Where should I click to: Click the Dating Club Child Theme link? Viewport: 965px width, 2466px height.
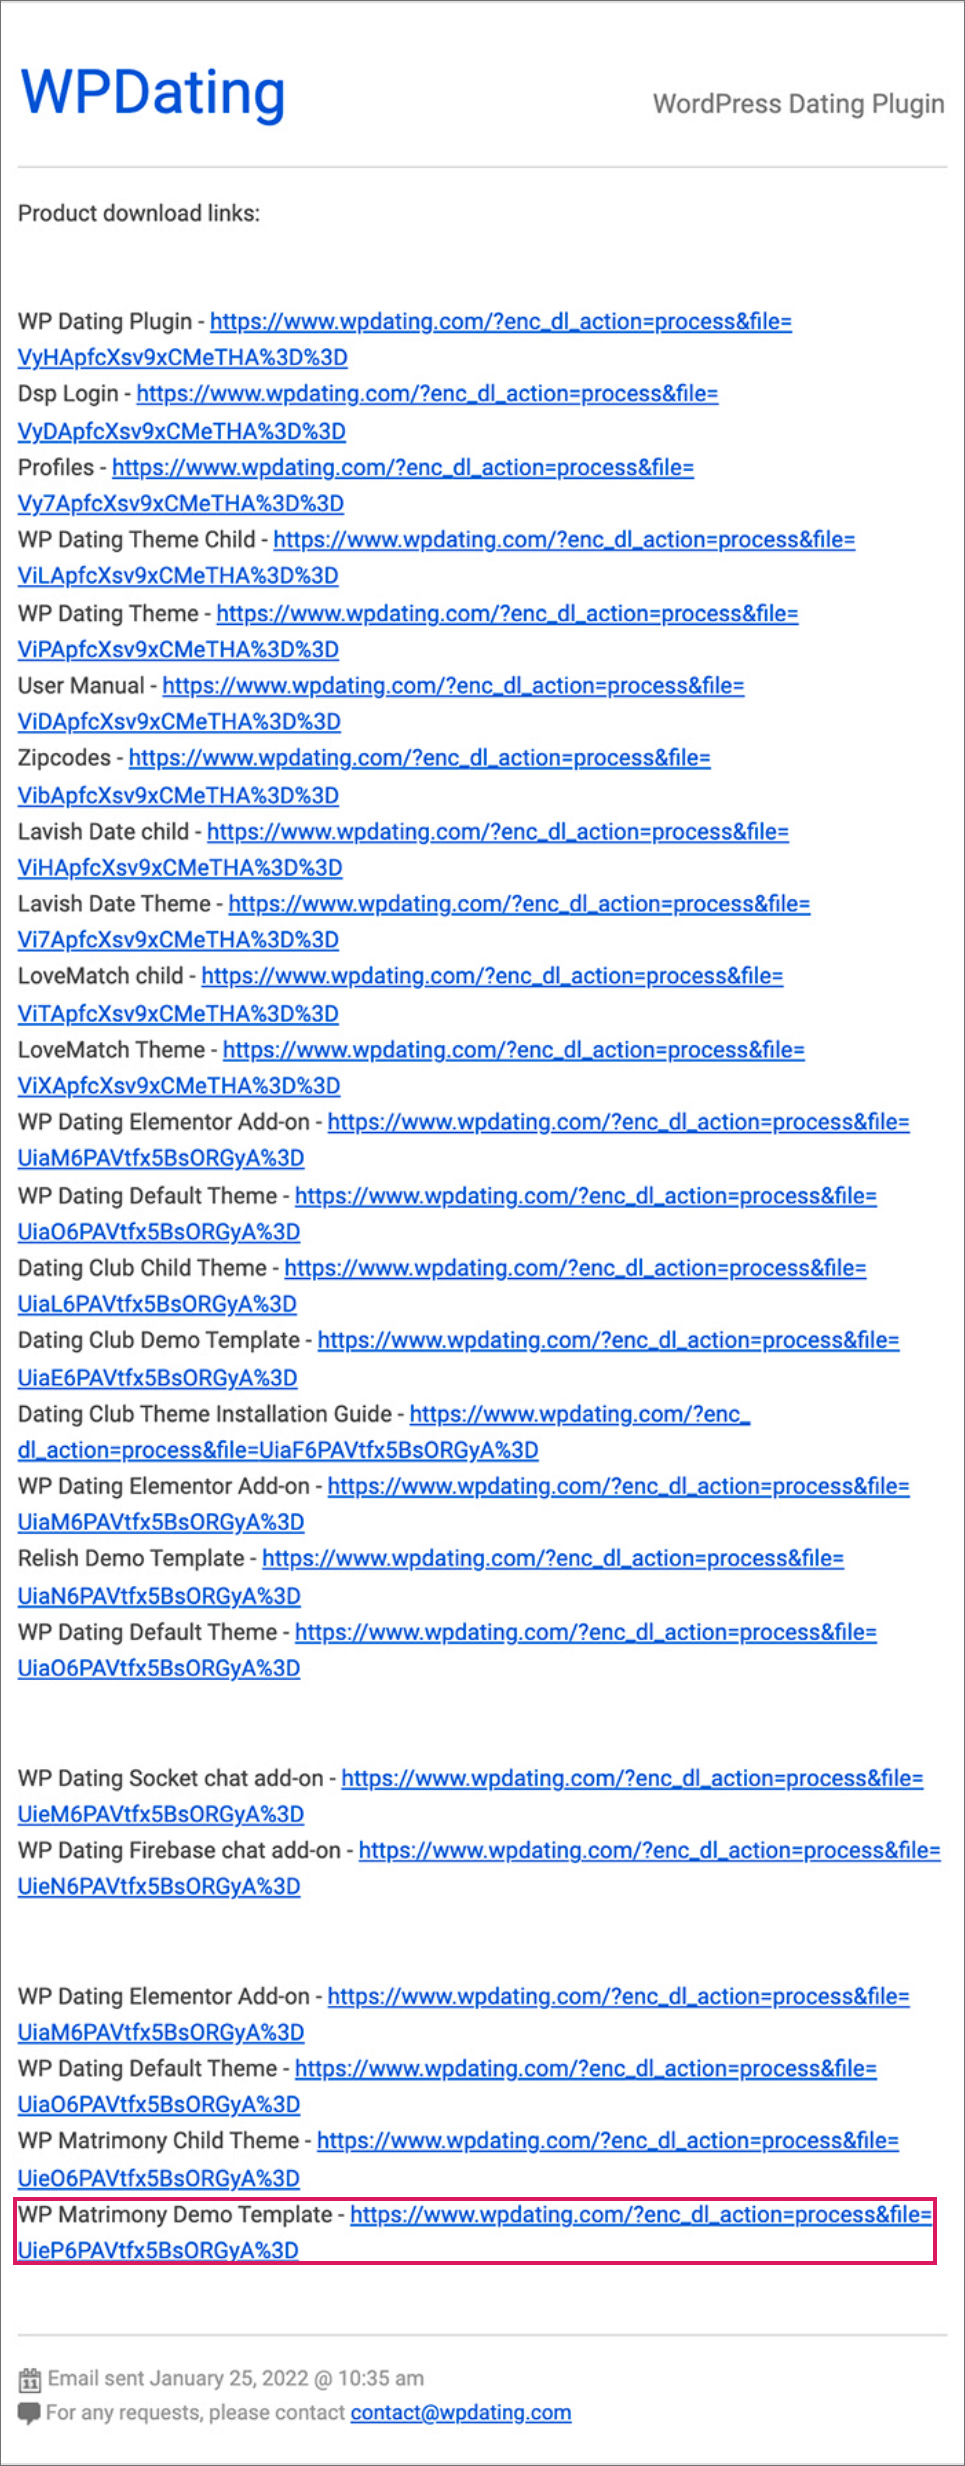[x=575, y=1268]
